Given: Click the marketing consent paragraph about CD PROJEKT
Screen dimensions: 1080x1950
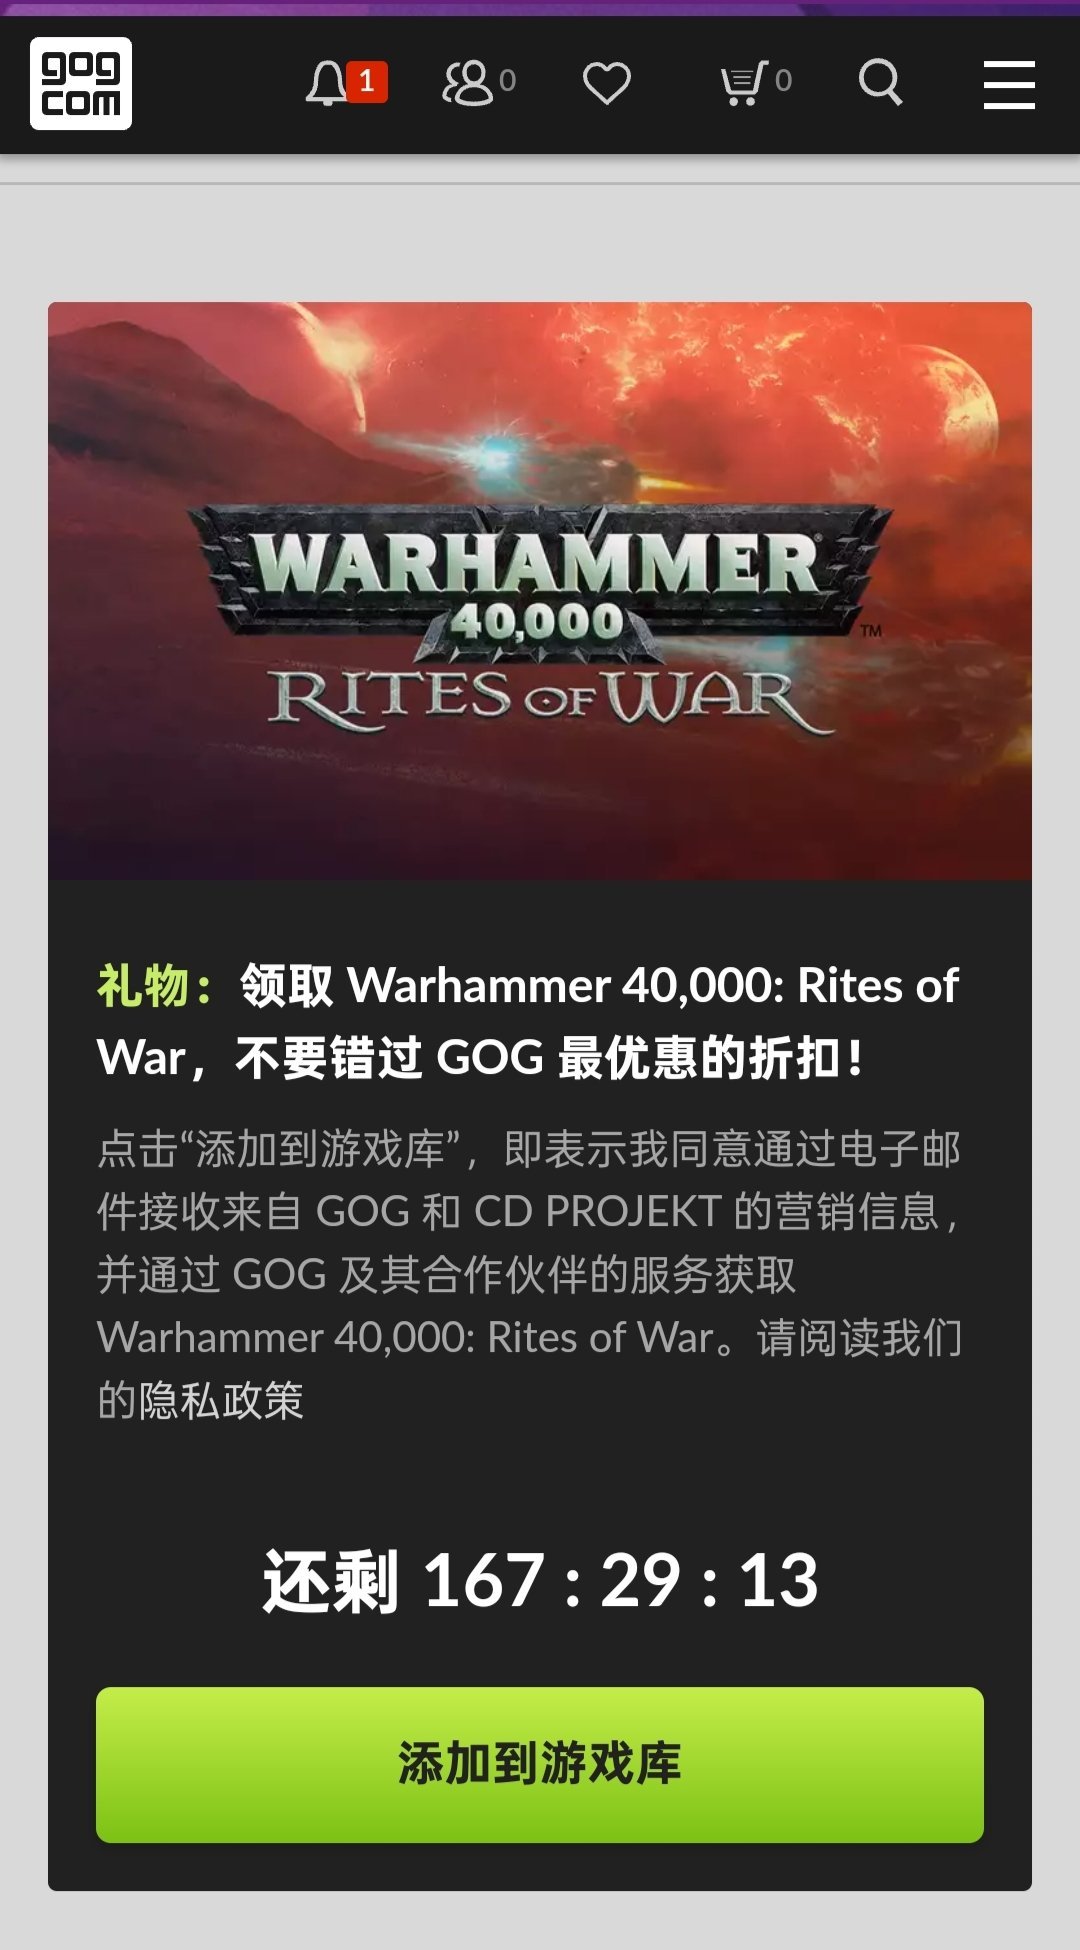Looking at the screenshot, I should click(530, 1274).
